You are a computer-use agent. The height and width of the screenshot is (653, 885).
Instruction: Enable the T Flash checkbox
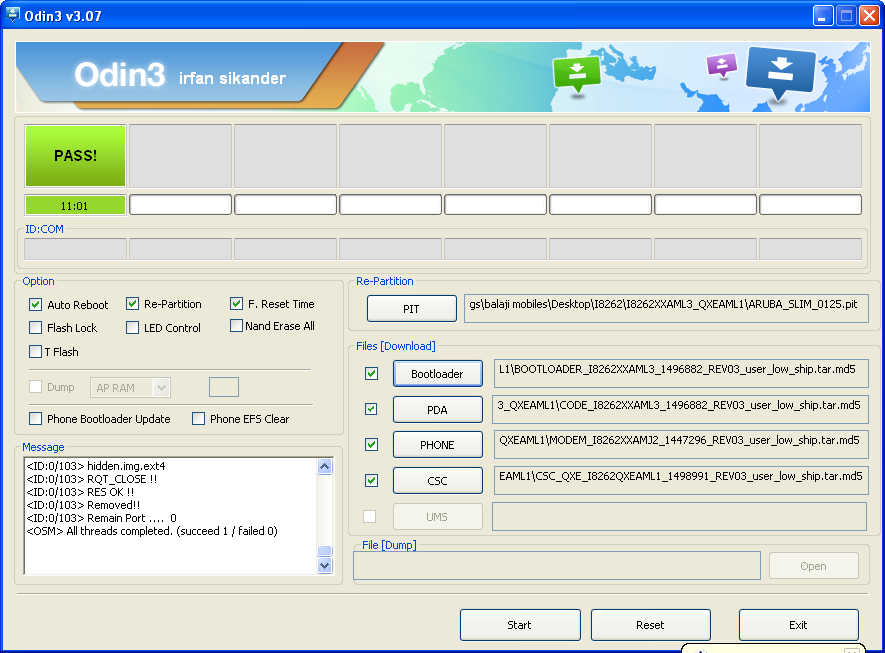pos(36,352)
